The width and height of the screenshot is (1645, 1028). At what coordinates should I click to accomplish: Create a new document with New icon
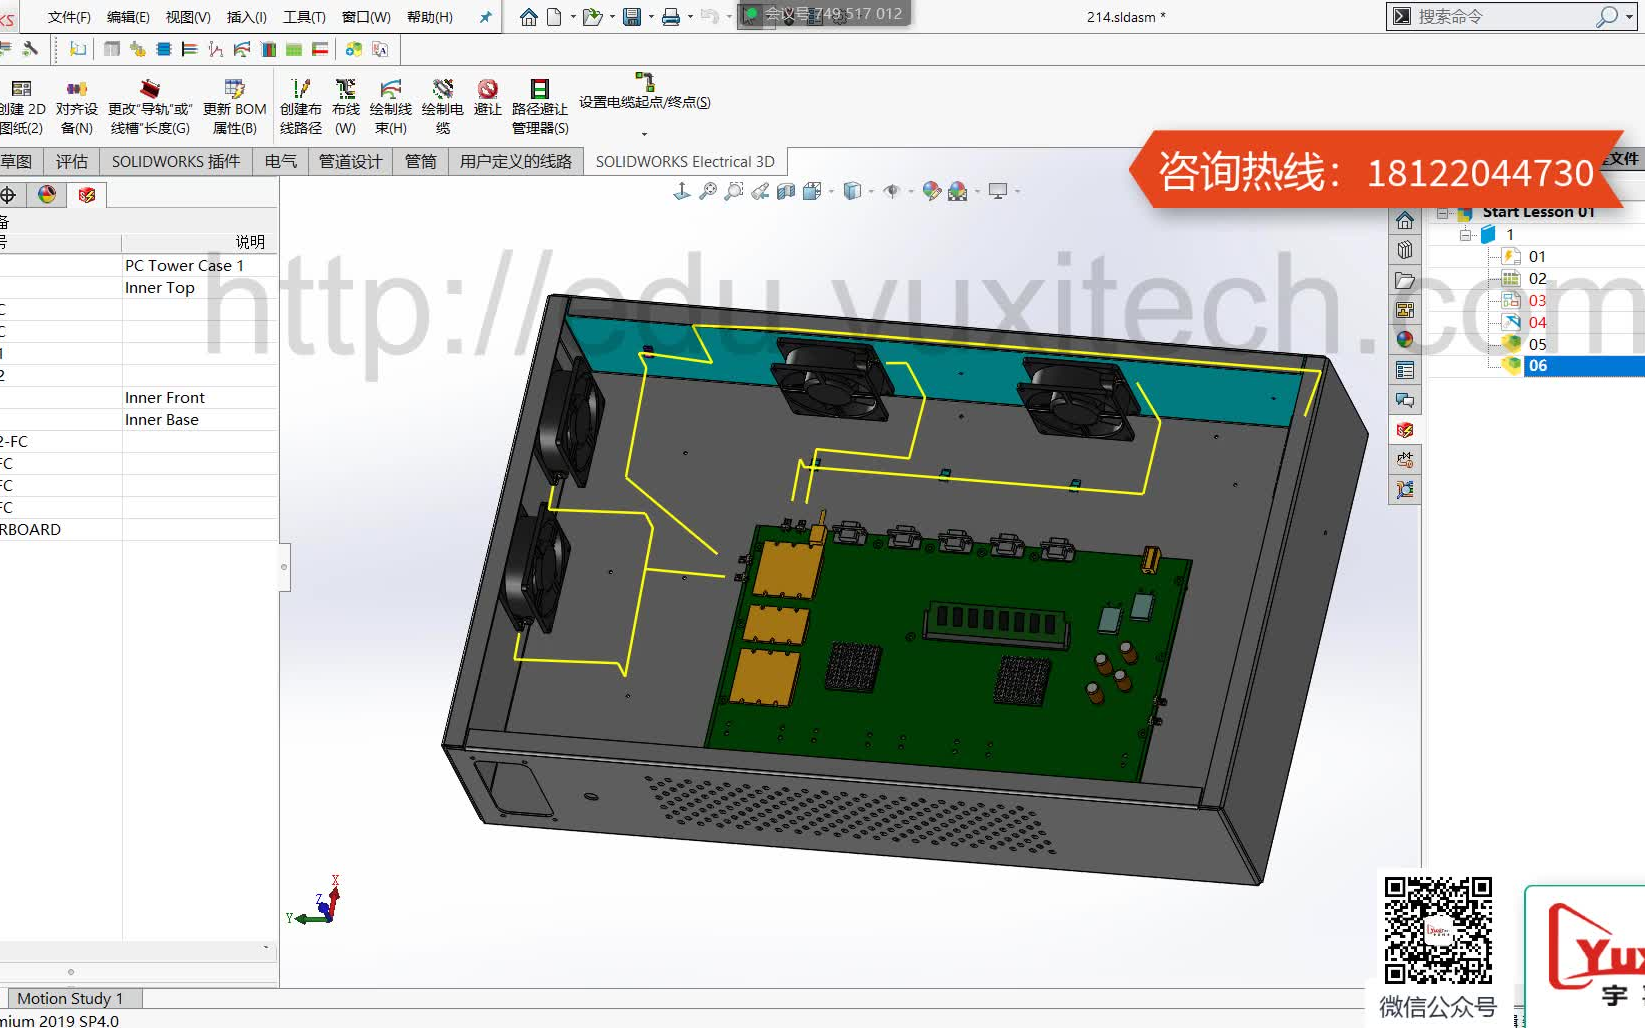pos(554,17)
